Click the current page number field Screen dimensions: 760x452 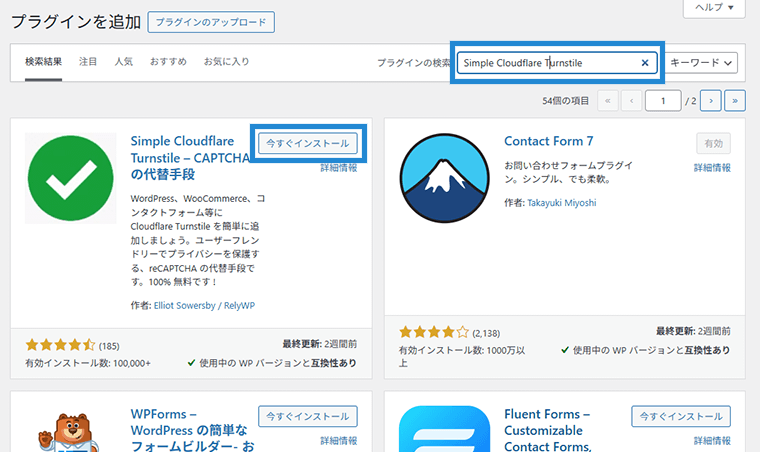tap(663, 101)
